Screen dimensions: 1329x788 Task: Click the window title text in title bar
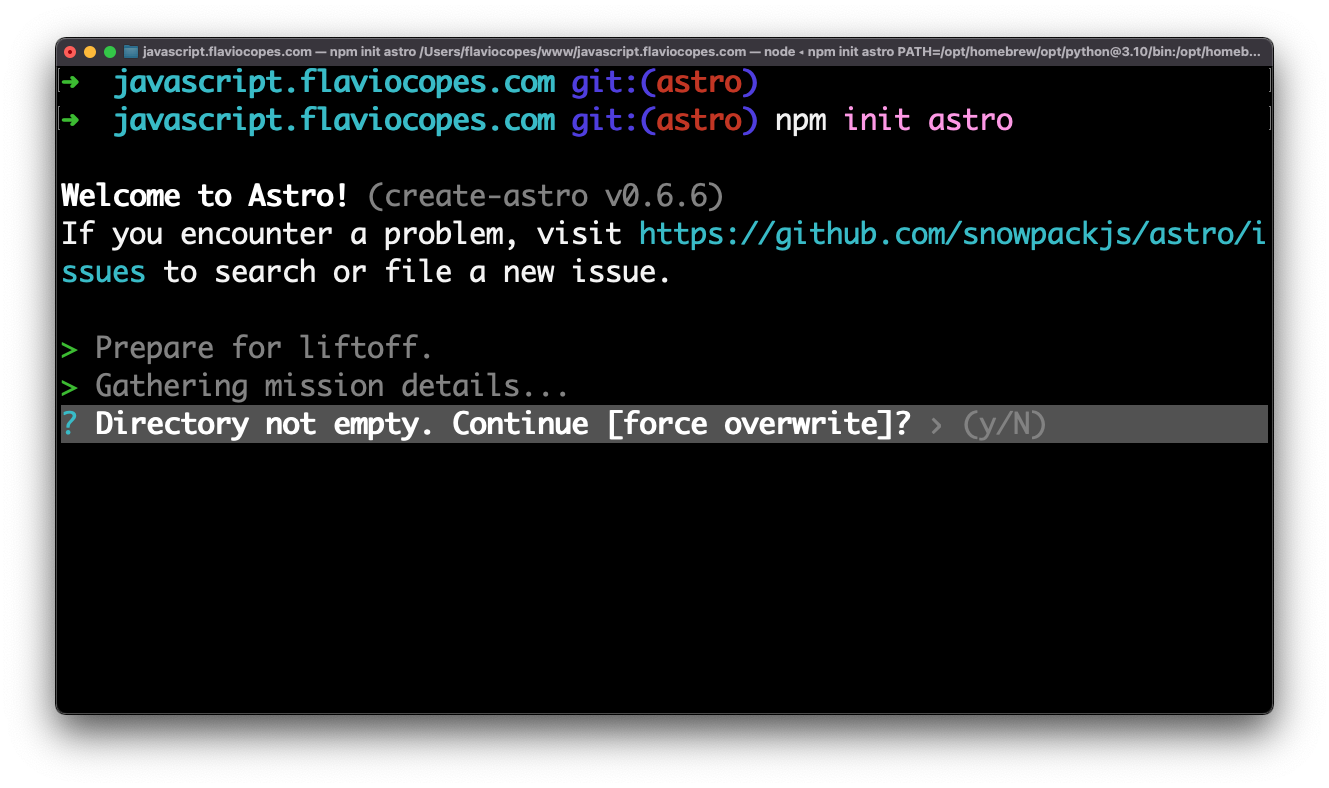700,51
